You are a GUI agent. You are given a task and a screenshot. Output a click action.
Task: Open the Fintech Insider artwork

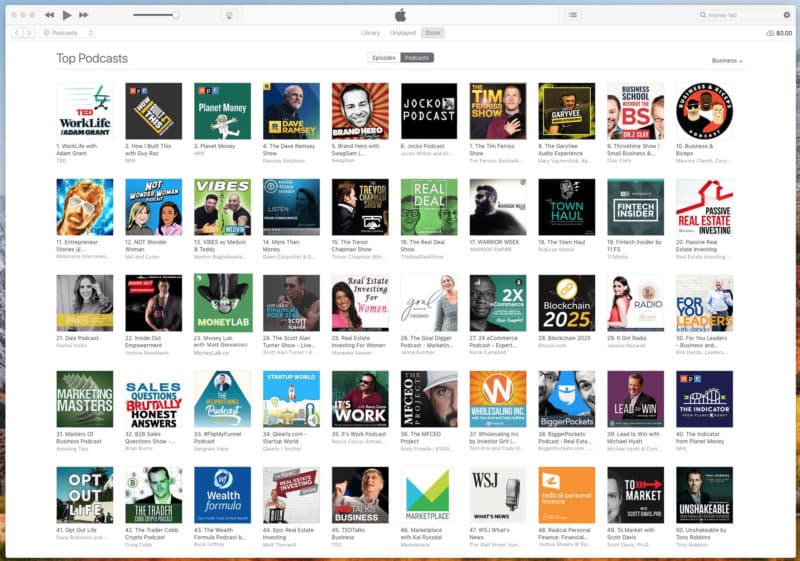636,207
